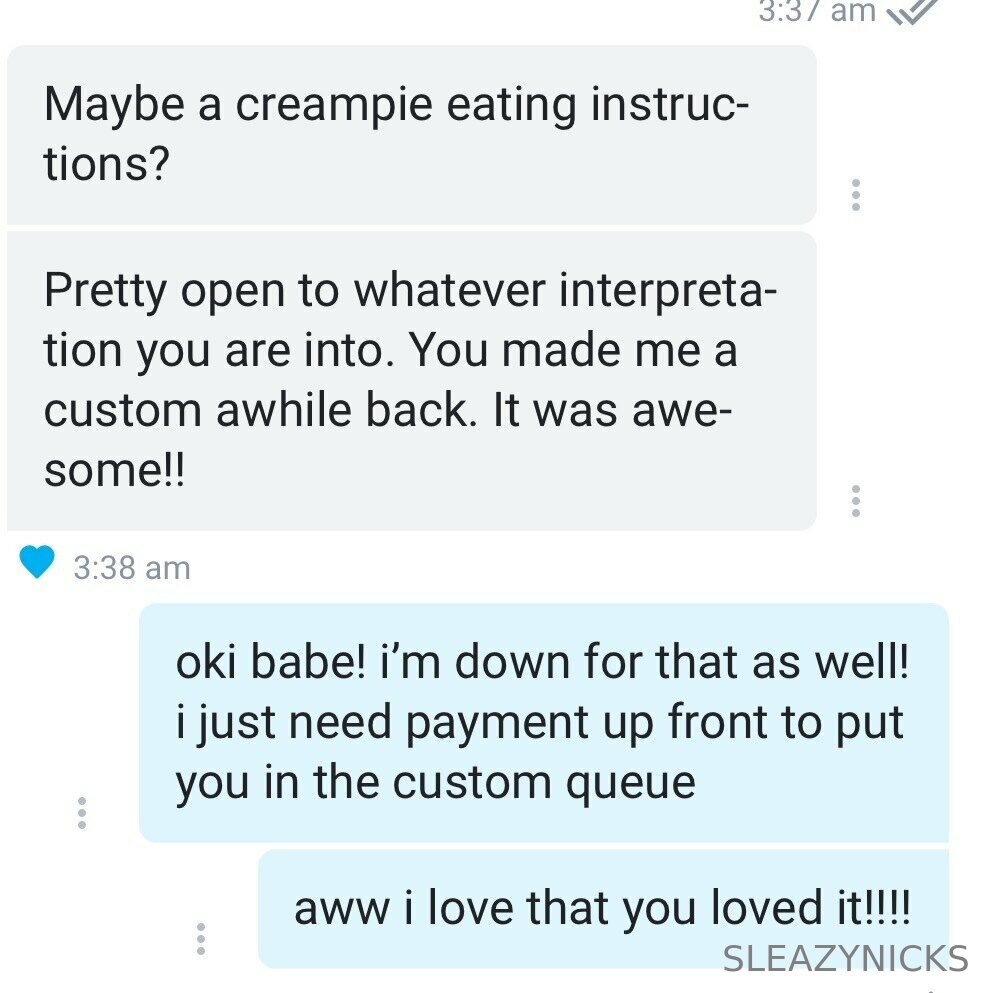Click 'It was awesome!!' text in message
This screenshot has height=993, width=983.
click(x=388, y=440)
